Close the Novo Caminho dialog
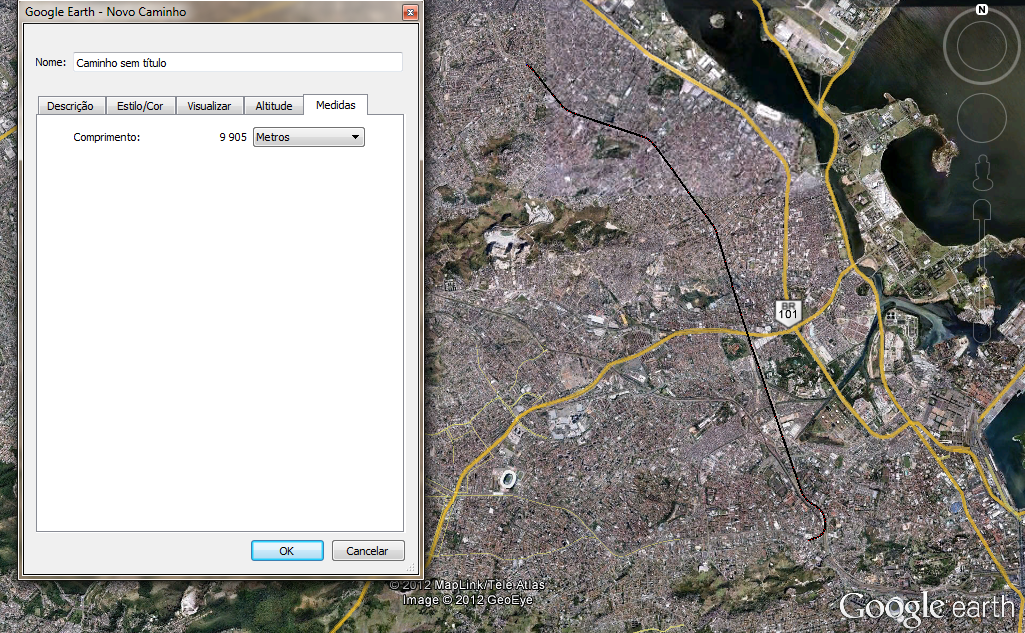 click(x=409, y=13)
